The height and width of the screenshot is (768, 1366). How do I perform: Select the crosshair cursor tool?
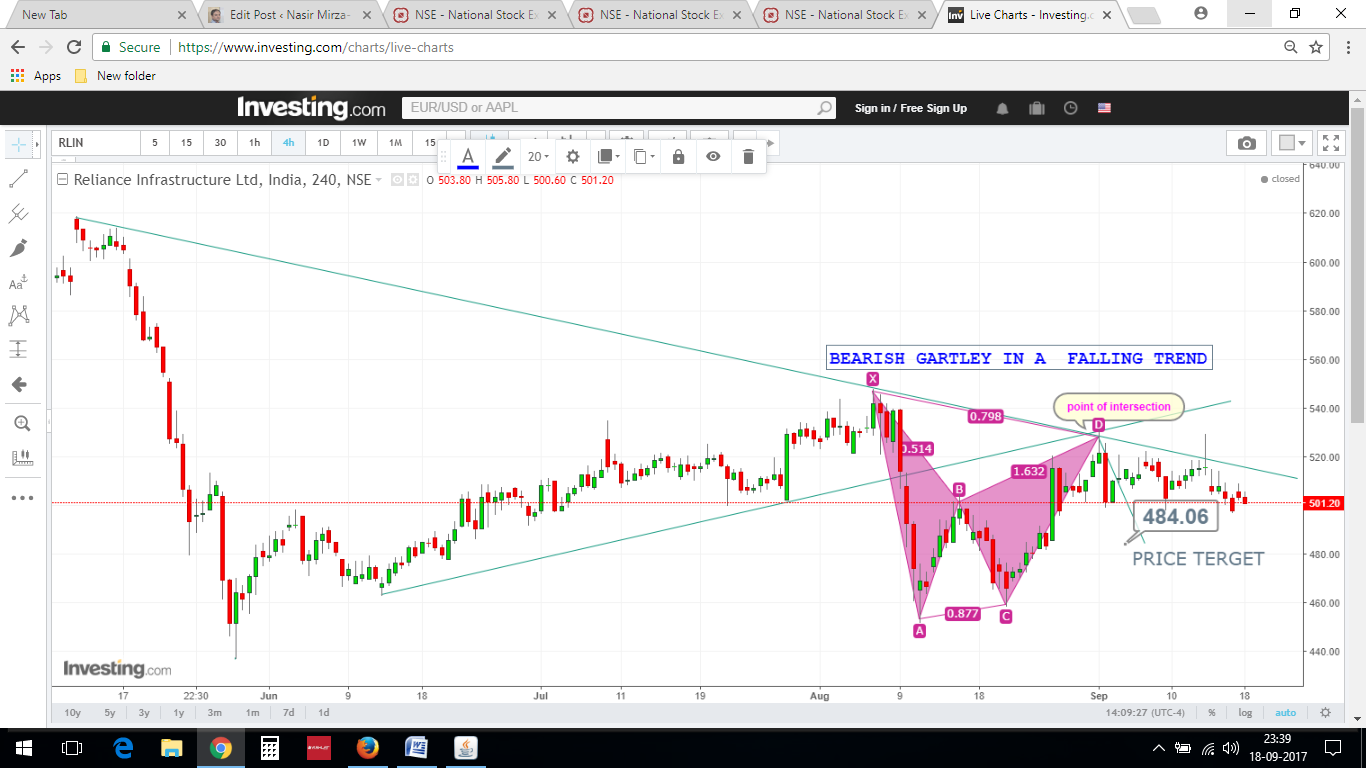pyautogui.click(x=19, y=144)
